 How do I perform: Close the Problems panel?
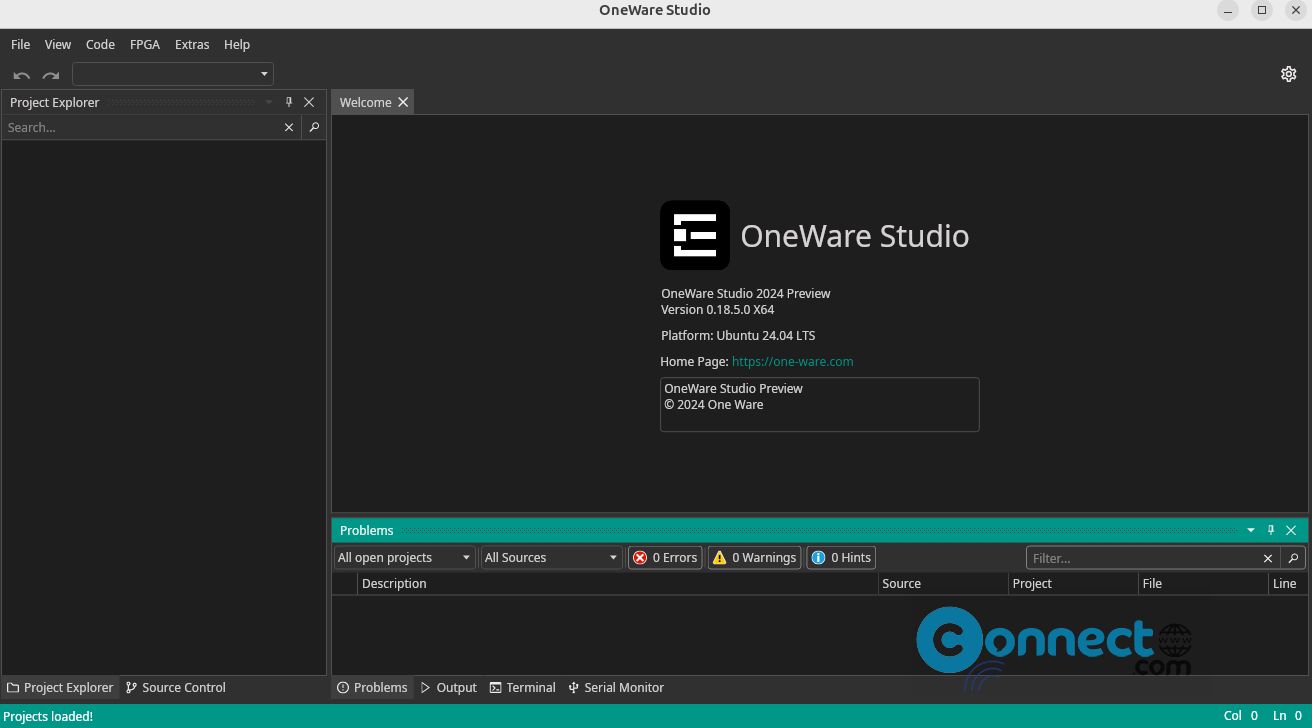point(1291,530)
